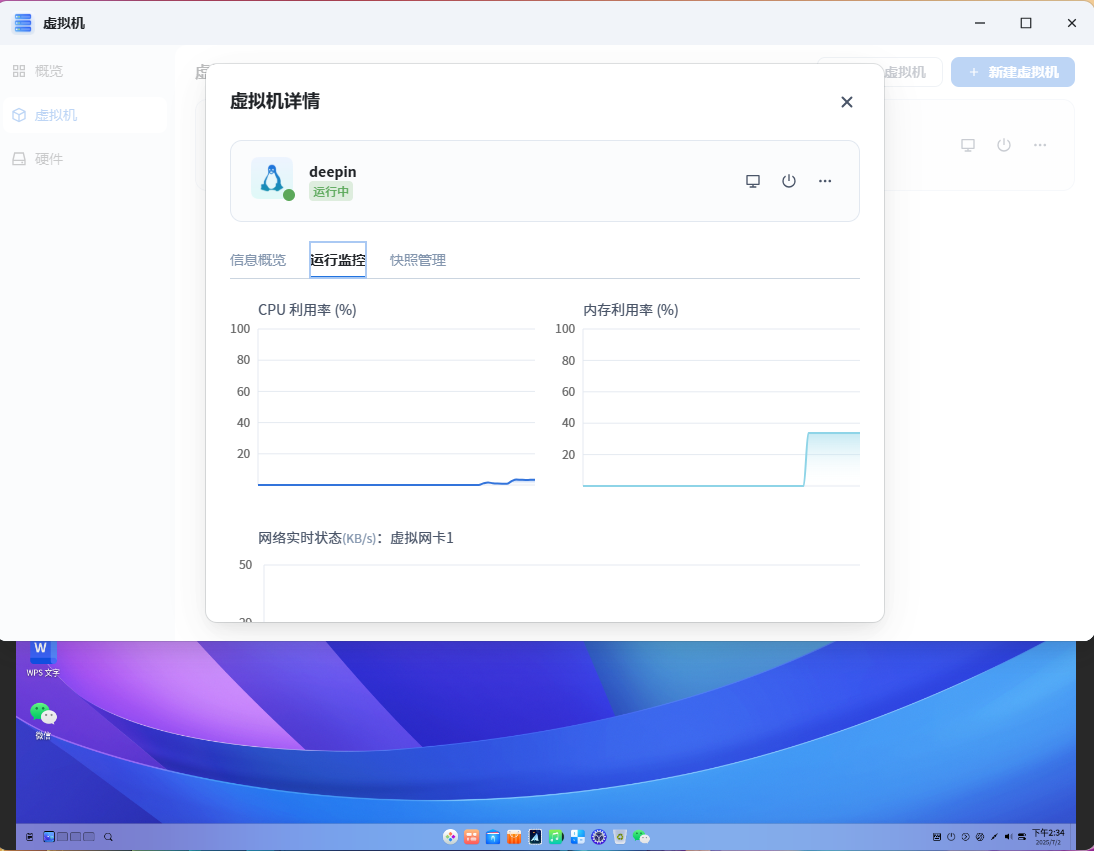Click the background VM list monitor icon
1094x851 pixels.
pos(968,145)
